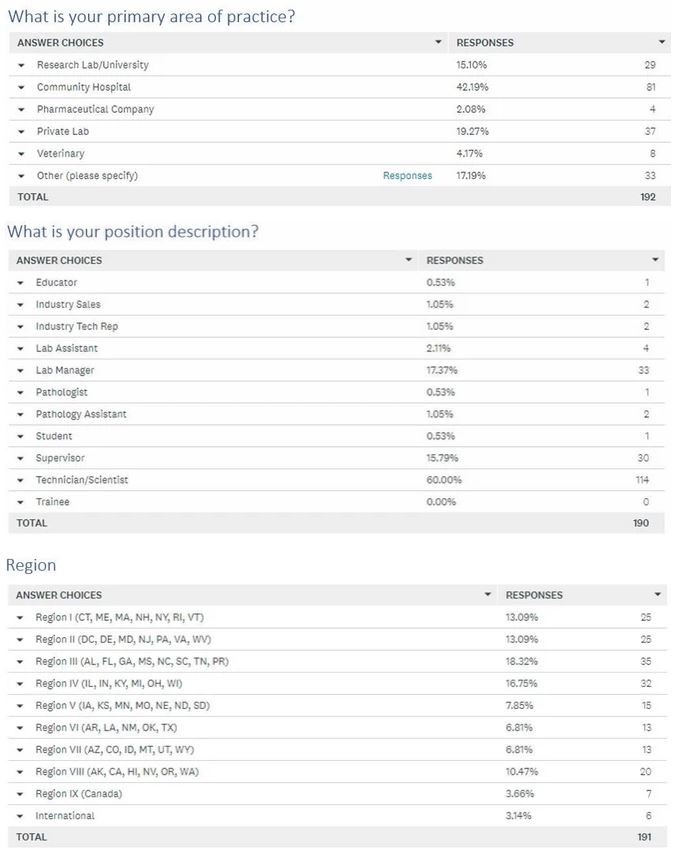Open the Responses link for Other (please specify)
Screen dimensions: 674x852
click(407, 175)
